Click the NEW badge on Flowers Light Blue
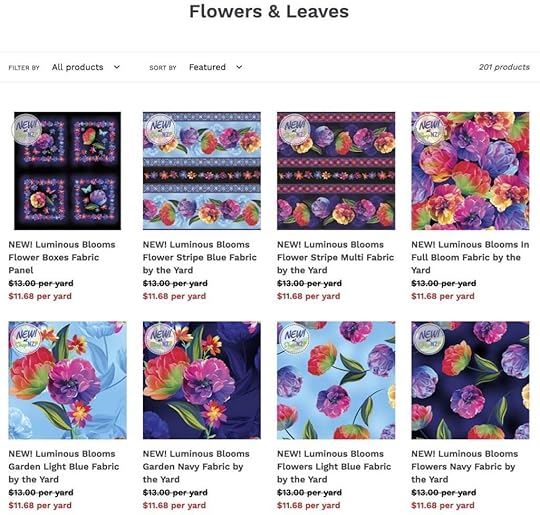The image size is (540, 515). pos(295,338)
